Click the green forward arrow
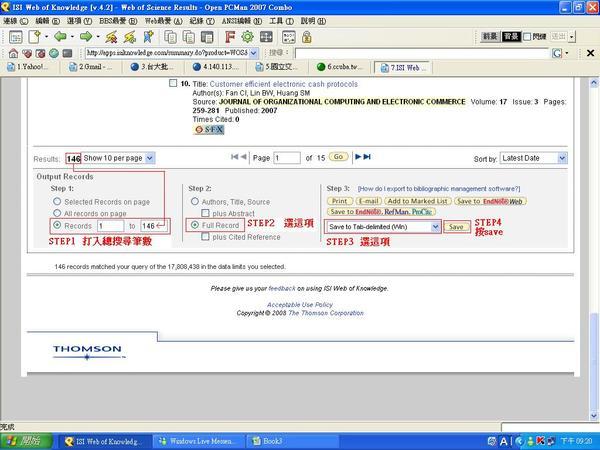 click(x=86, y=37)
